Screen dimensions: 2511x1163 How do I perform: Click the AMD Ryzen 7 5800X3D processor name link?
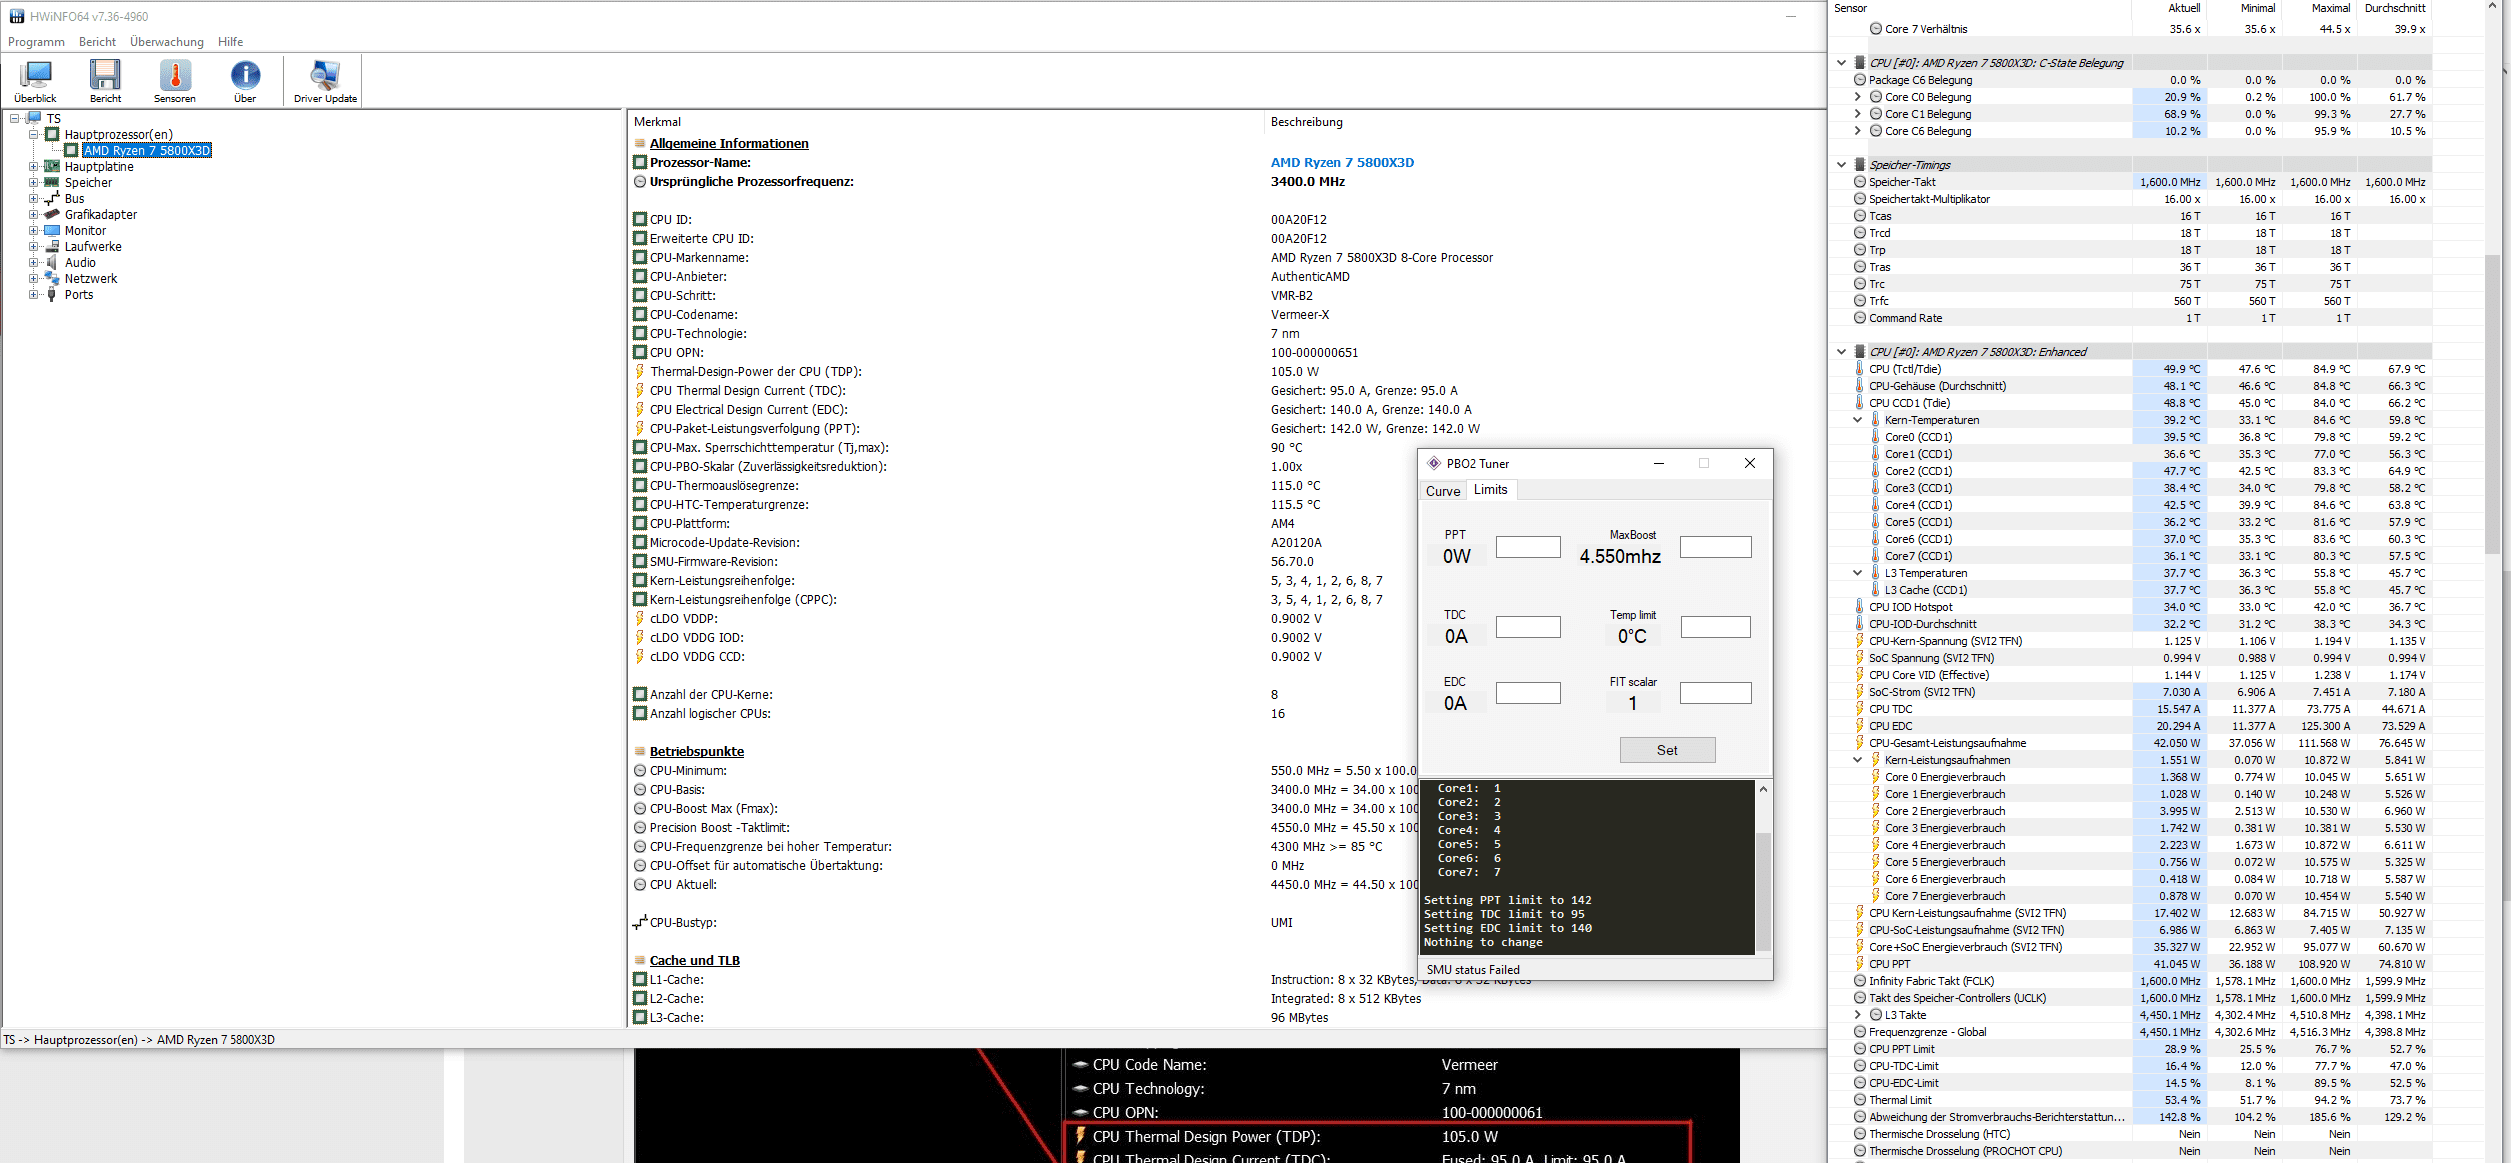coord(1342,162)
